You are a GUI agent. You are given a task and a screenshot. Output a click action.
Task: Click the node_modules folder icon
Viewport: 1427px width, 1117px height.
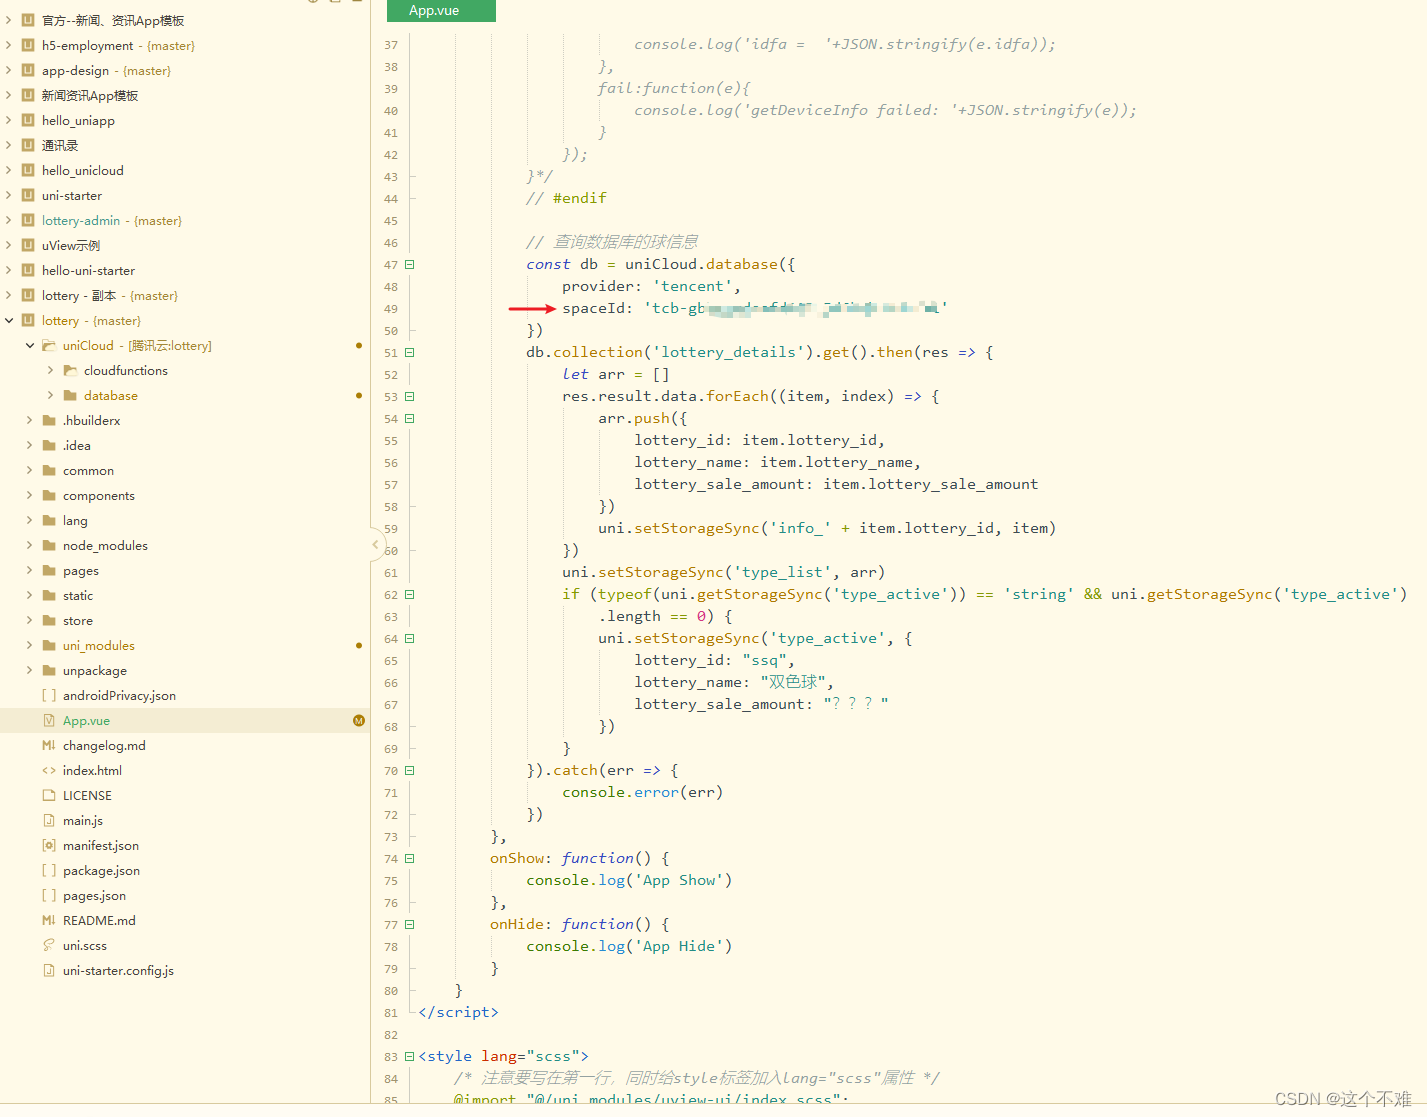click(49, 545)
